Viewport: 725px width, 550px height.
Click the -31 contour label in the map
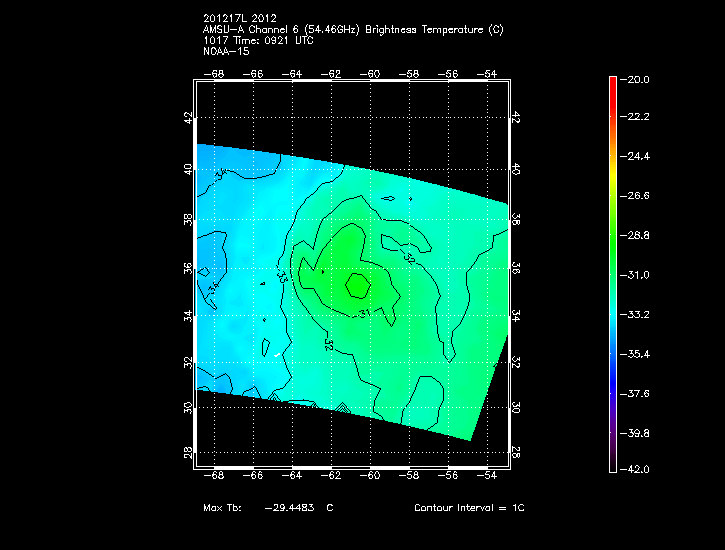[365, 315]
